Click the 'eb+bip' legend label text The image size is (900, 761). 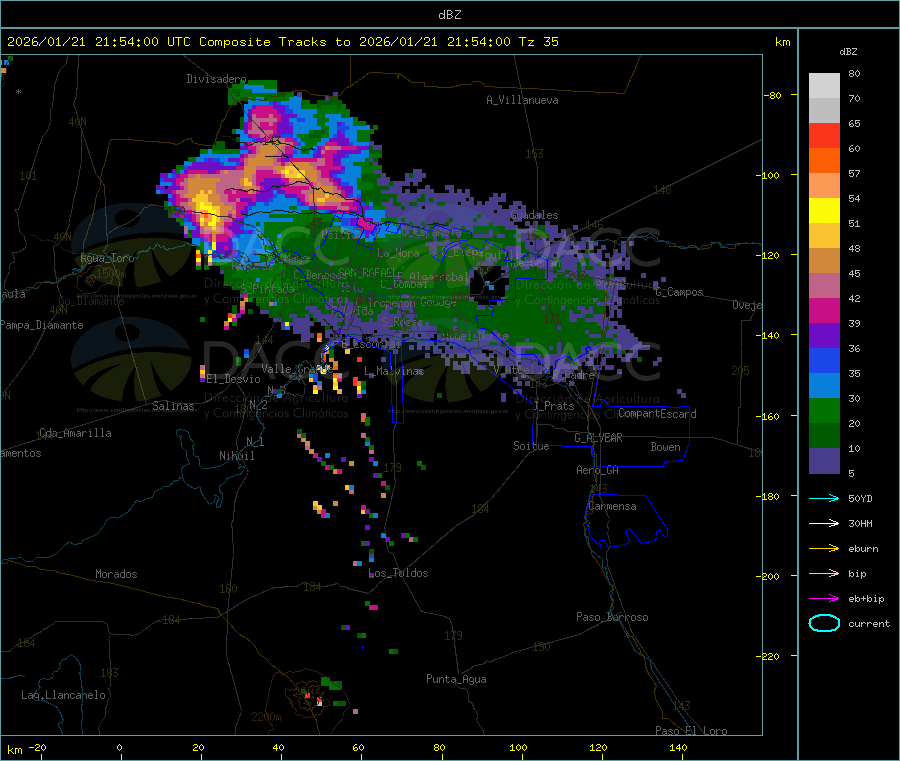(866, 599)
